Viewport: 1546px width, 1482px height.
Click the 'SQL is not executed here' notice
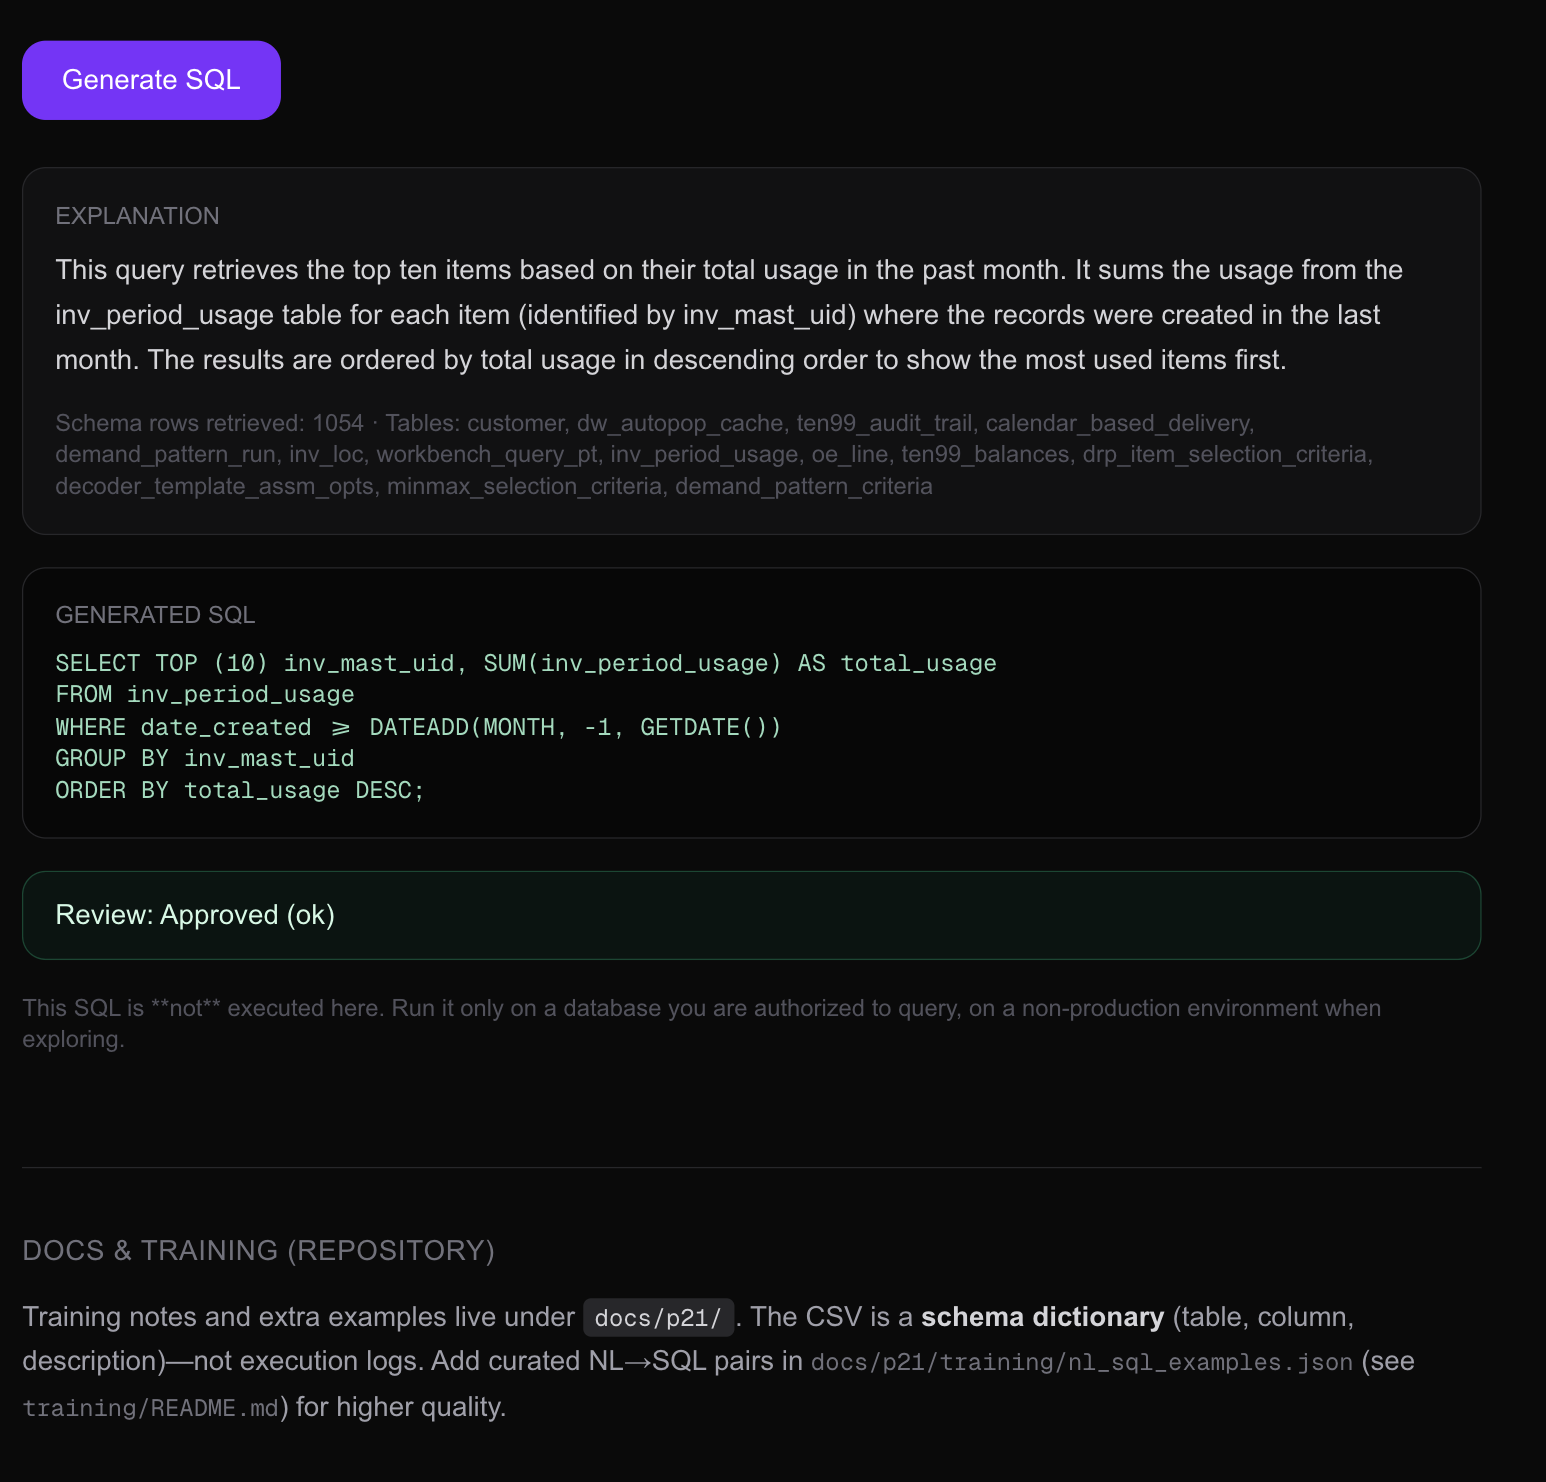(700, 1008)
